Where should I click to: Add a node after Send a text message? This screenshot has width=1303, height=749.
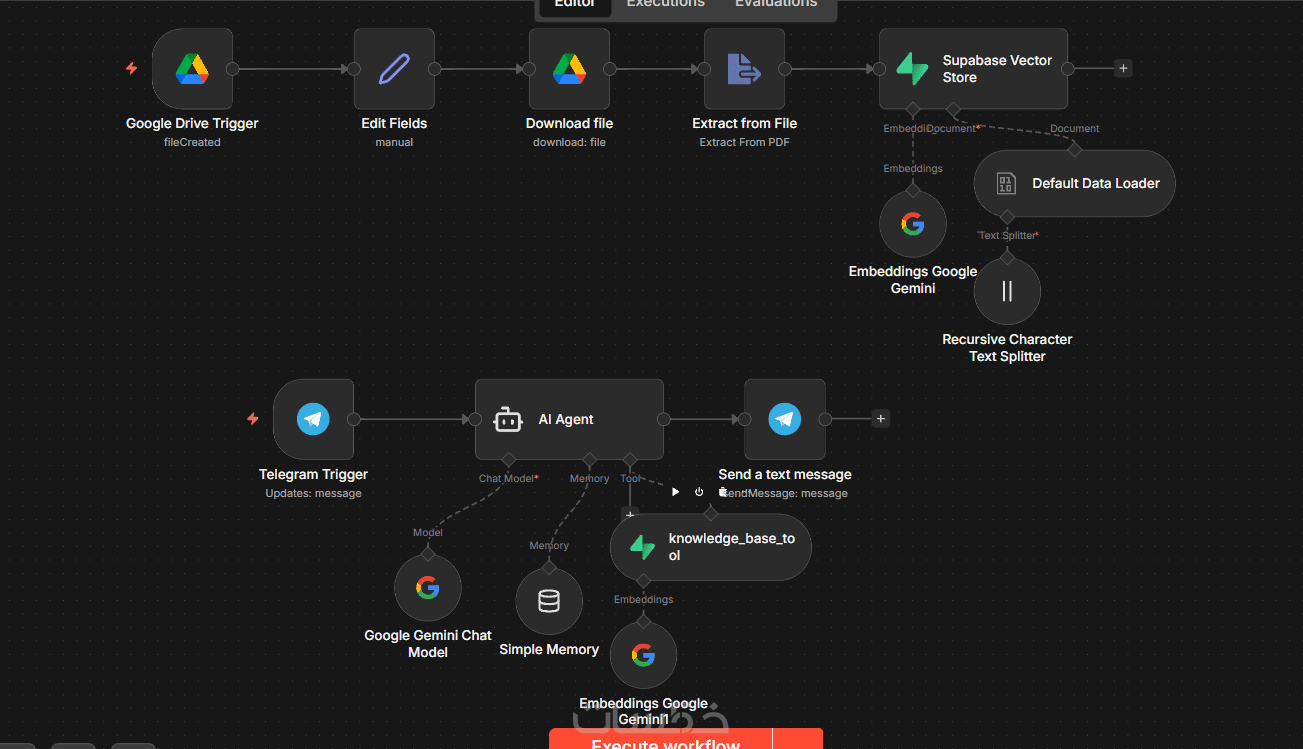pos(880,419)
